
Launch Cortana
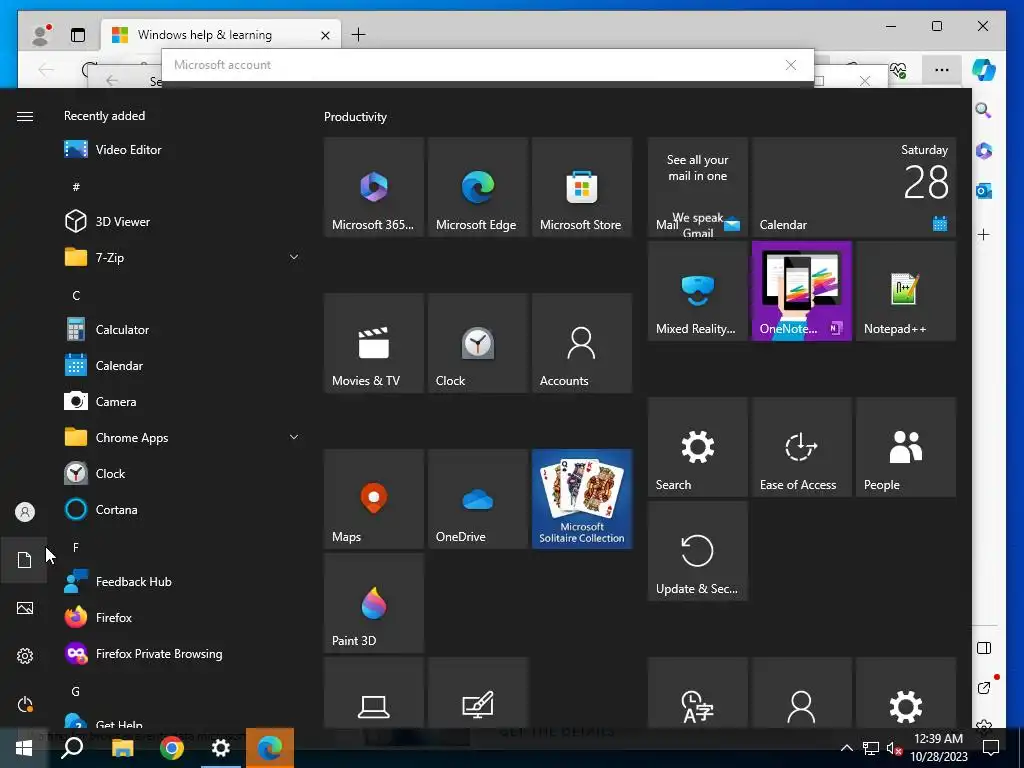pos(182,509)
